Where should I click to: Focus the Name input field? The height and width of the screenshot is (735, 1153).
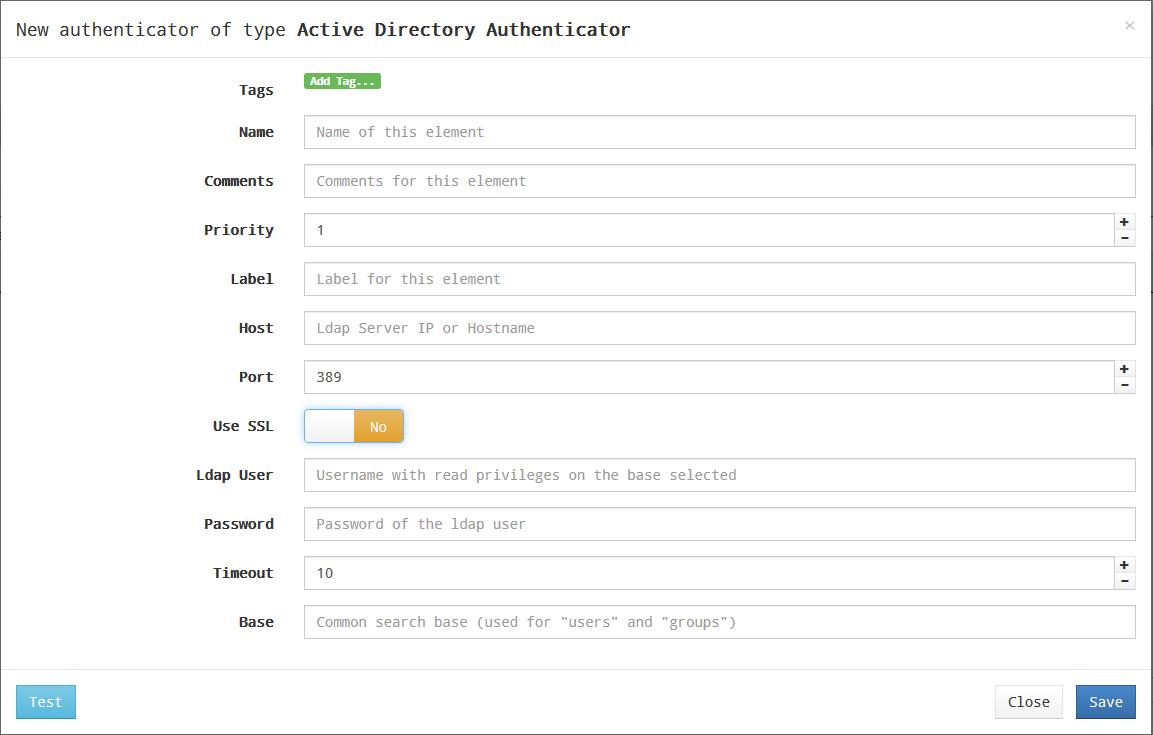719,132
